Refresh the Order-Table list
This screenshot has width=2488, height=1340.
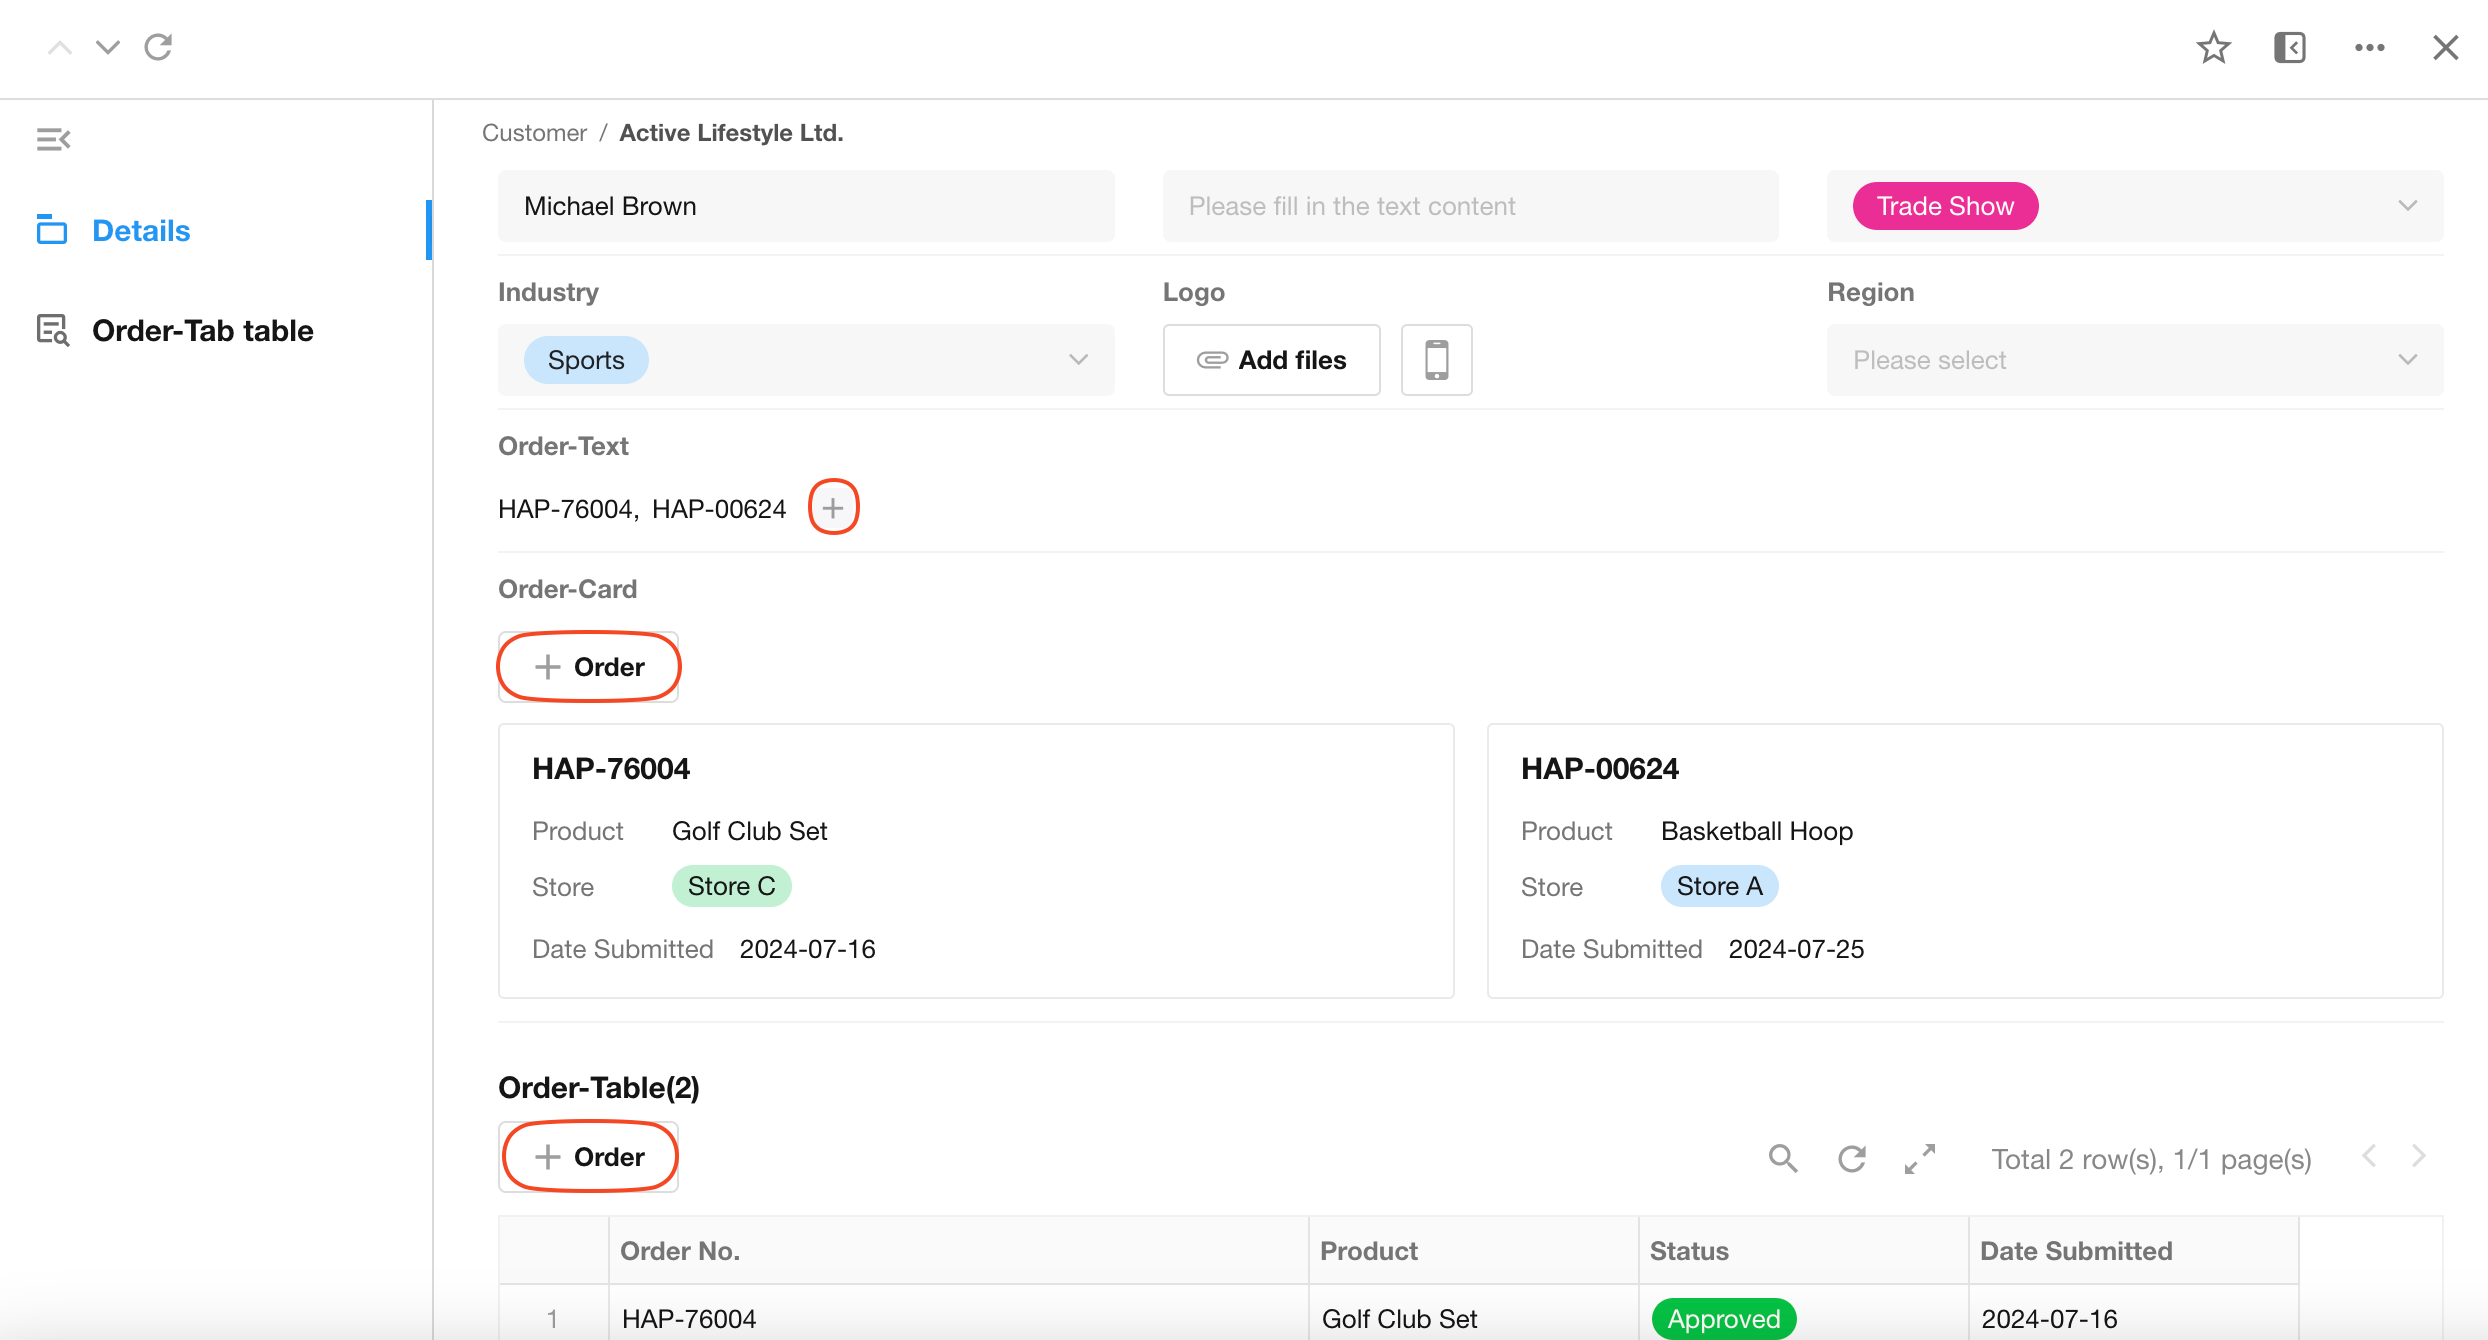click(x=1852, y=1158)
